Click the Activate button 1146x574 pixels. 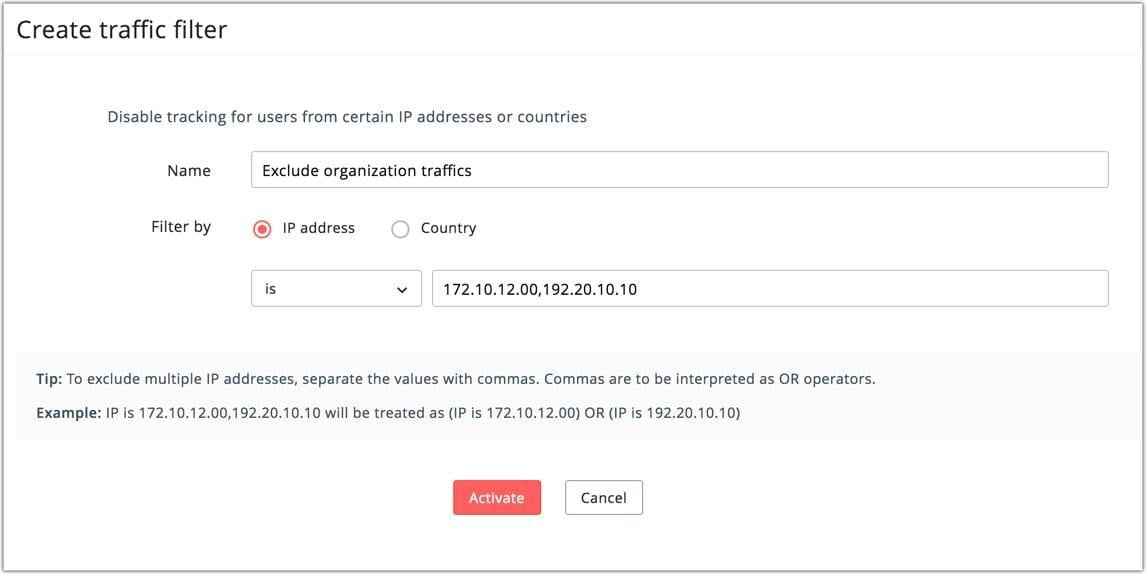[497, 497]
